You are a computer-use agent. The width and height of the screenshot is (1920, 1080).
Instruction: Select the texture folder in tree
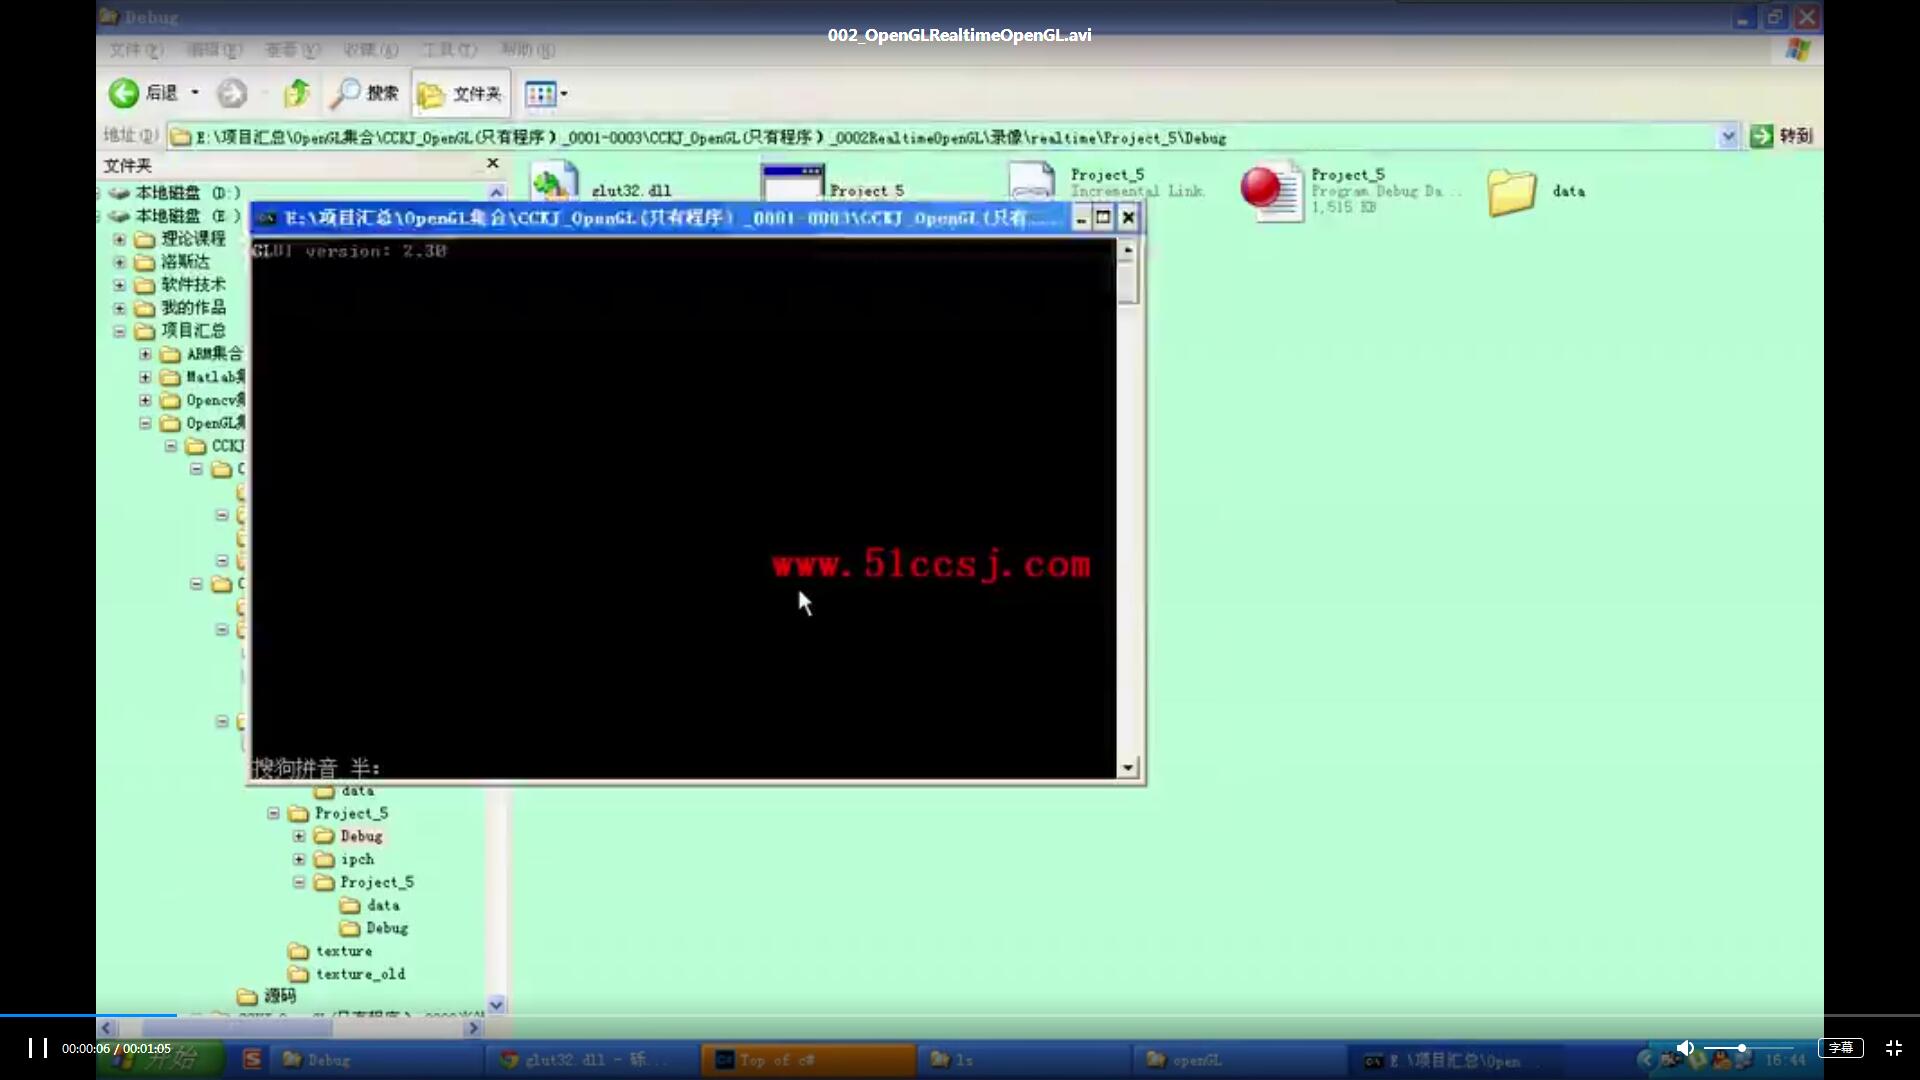point(331,951)
